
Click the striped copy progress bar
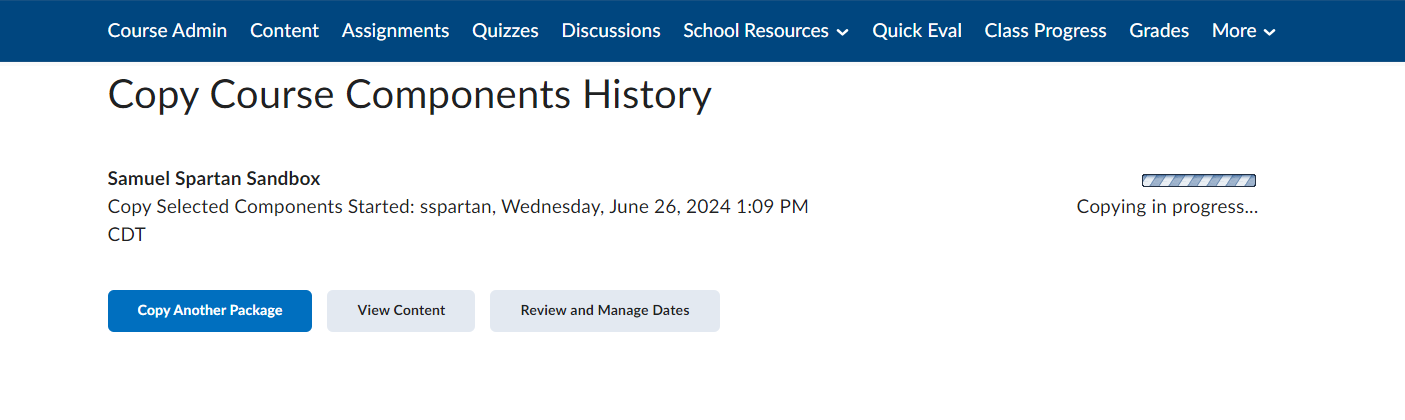tap(1198, 181)
